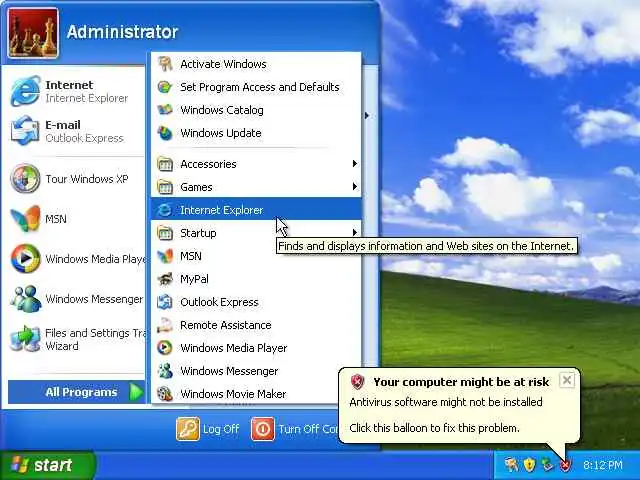Viewport: 640px width, 480px height.
Task: Click the taskbar clock showing 8:12 PM
Action: 602,465
